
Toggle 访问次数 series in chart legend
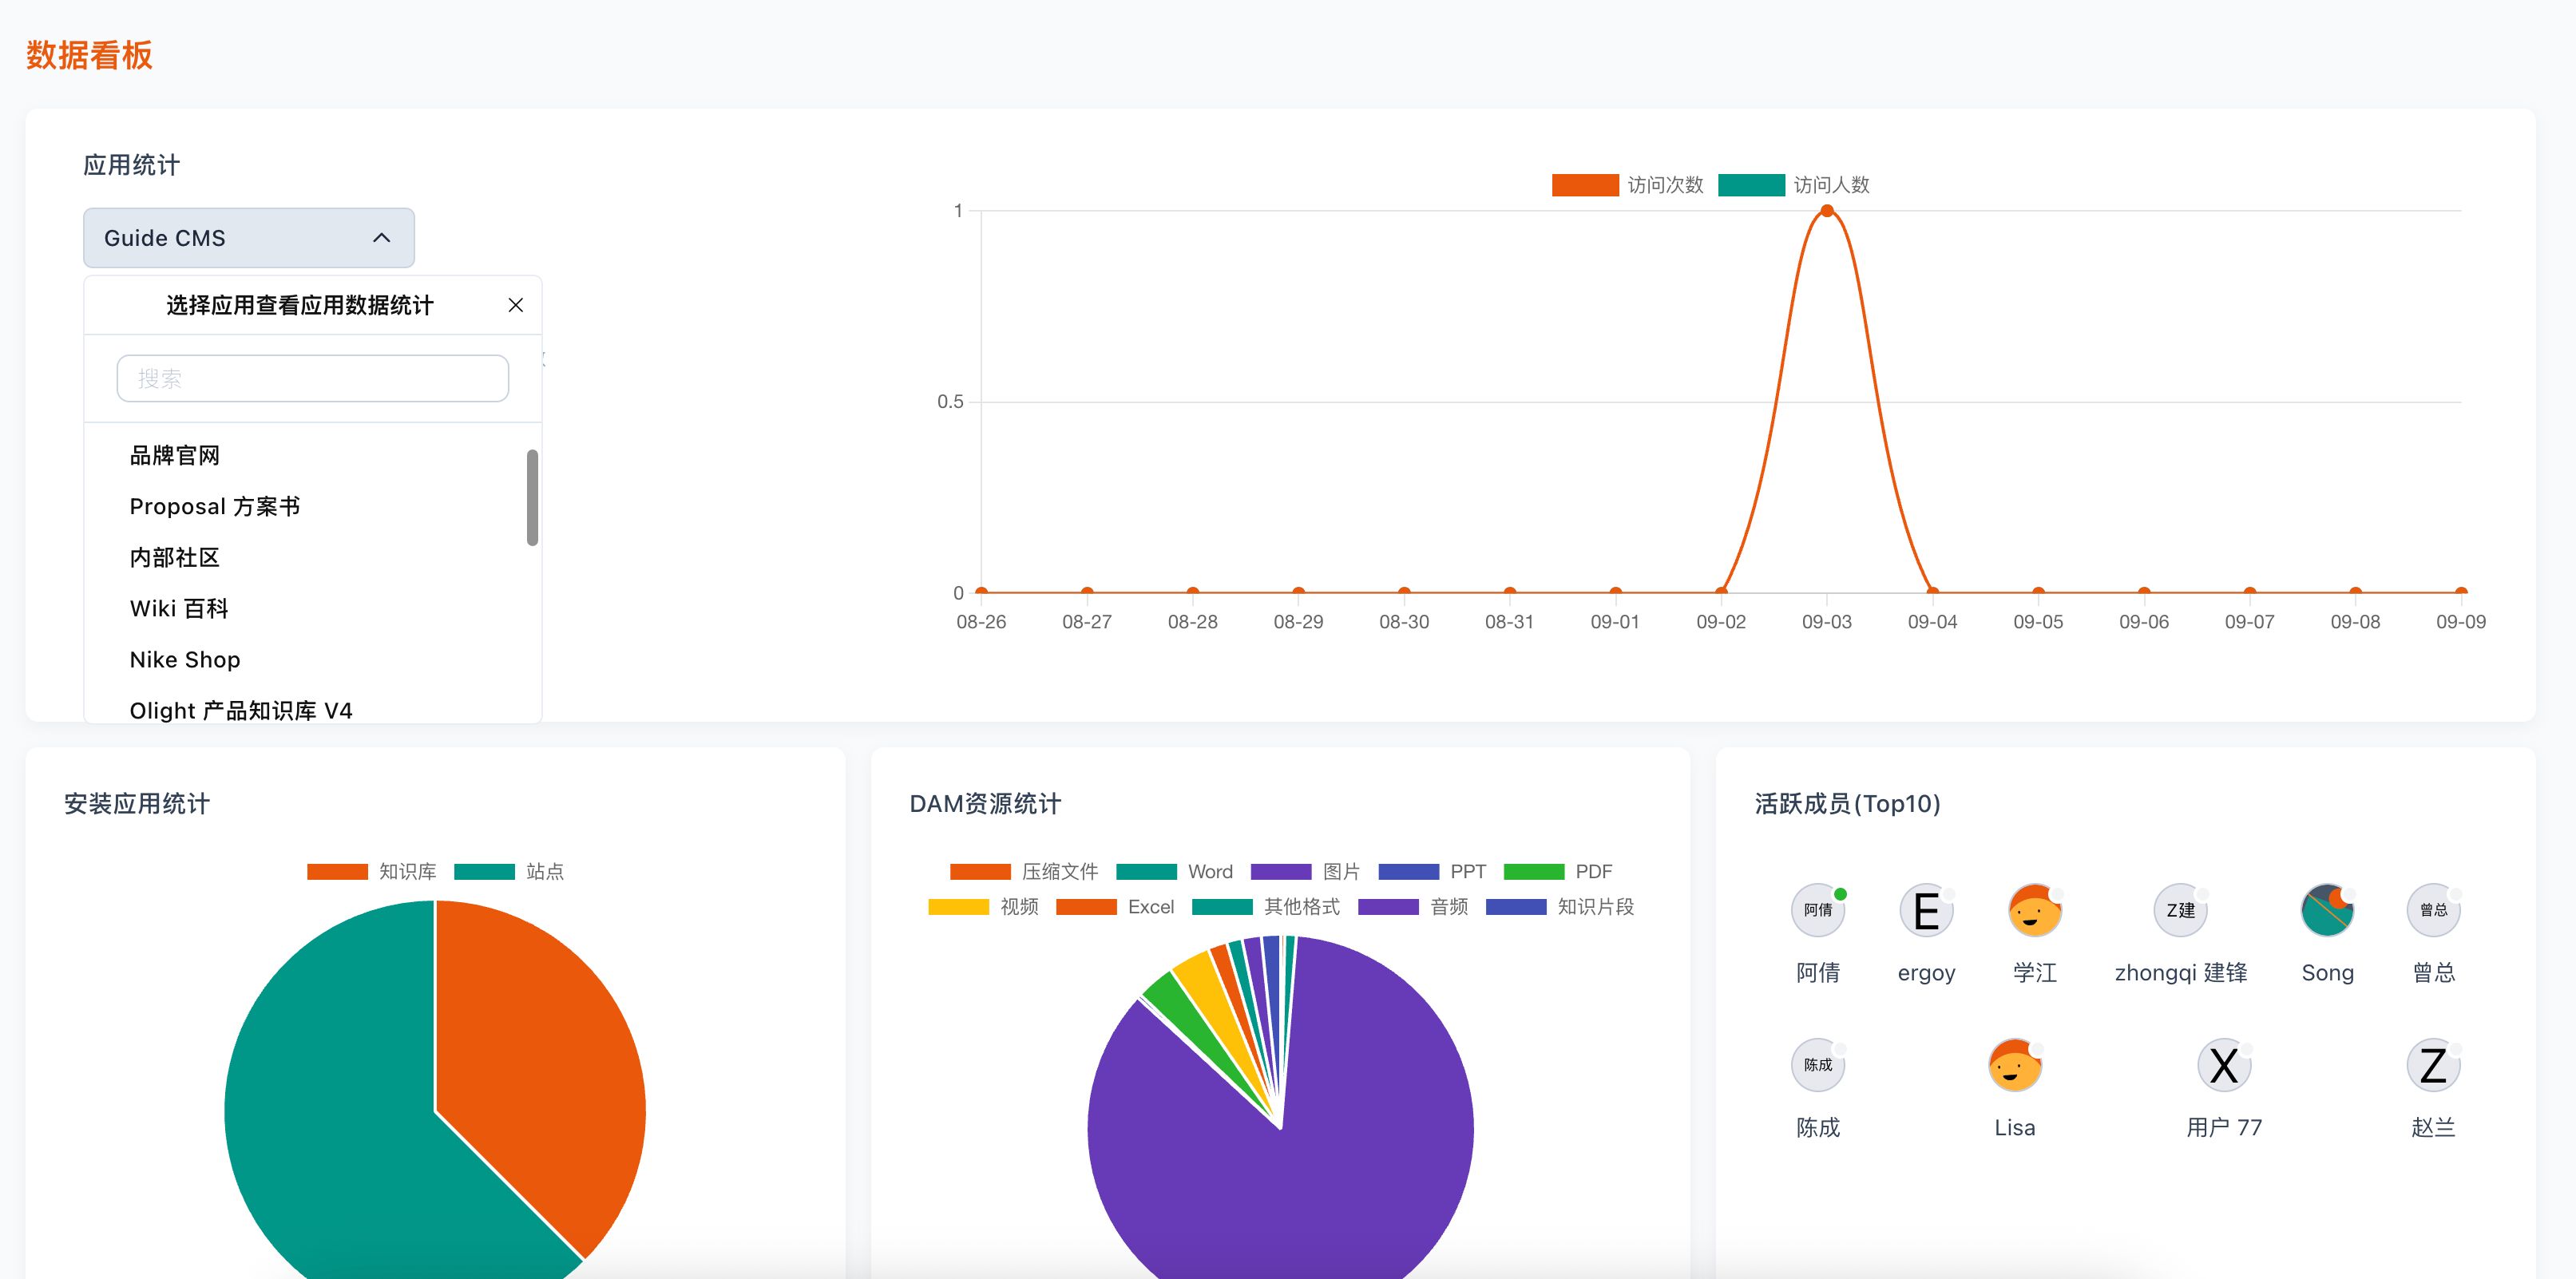pyautogui.click(x=1628, y=185)
